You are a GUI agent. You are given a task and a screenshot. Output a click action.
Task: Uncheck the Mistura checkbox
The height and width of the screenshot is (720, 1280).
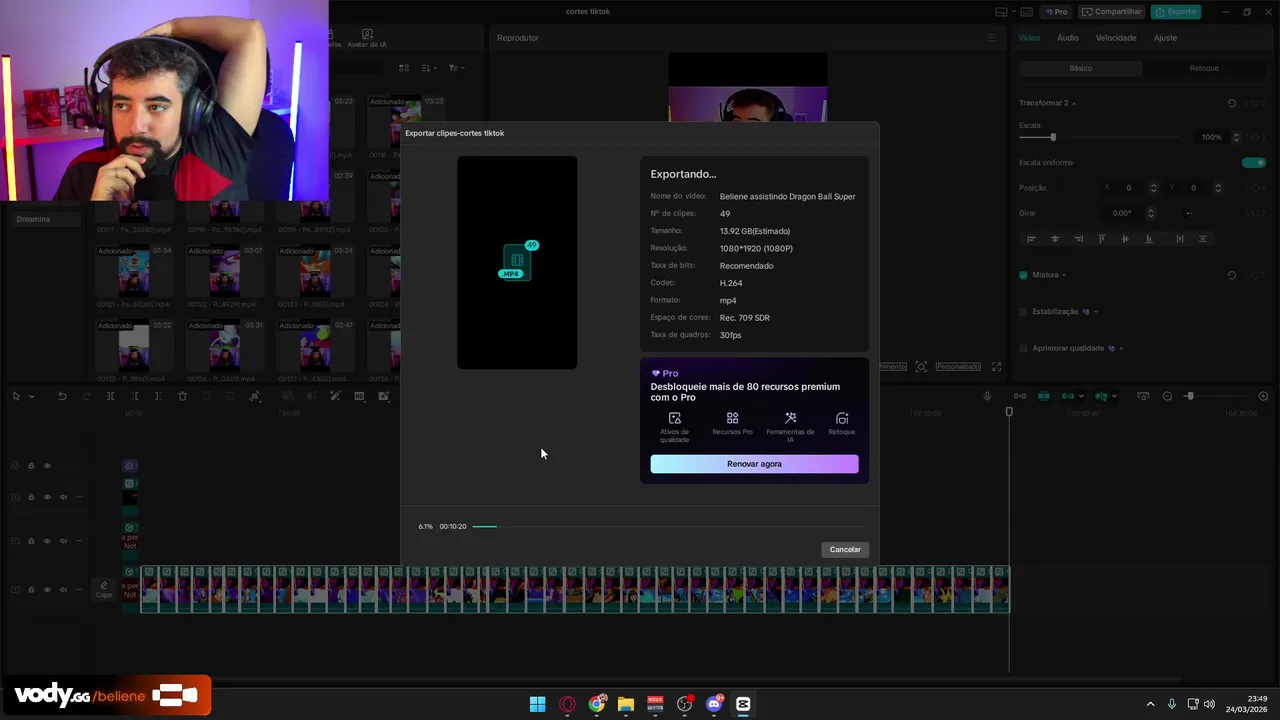[1023, 275]
